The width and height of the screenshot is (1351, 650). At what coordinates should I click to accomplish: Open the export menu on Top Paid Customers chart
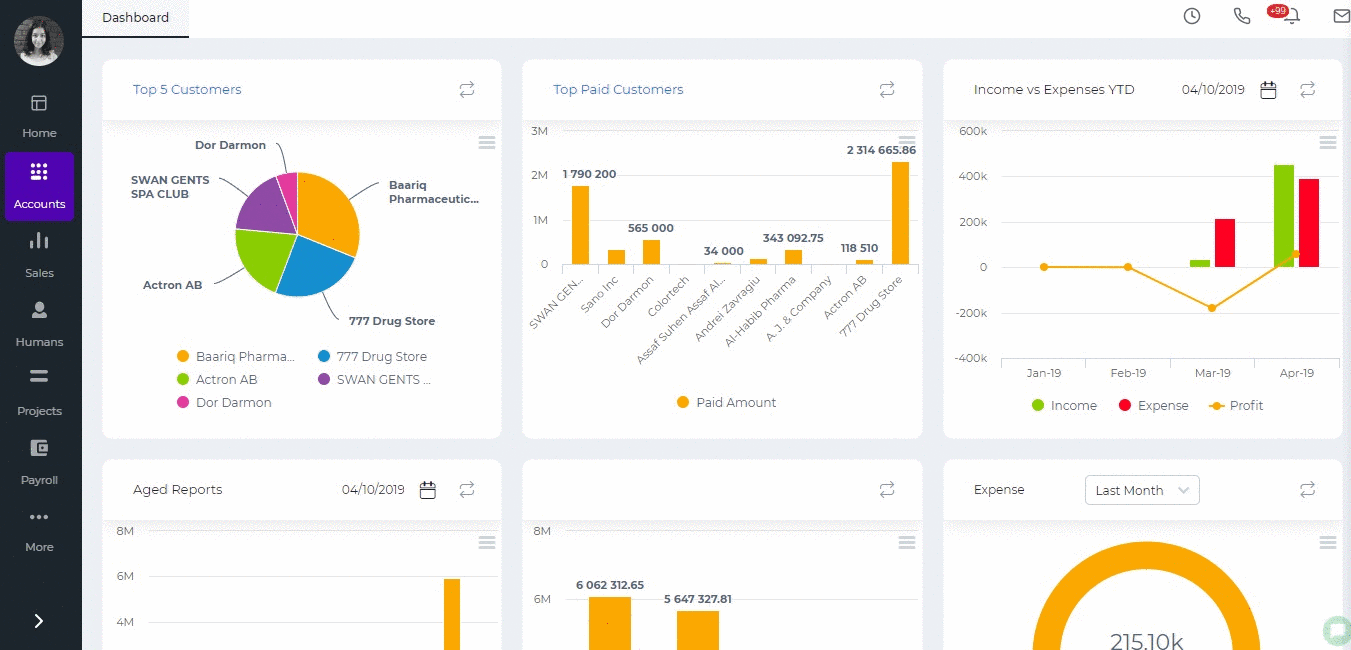(x=907, y=141)
